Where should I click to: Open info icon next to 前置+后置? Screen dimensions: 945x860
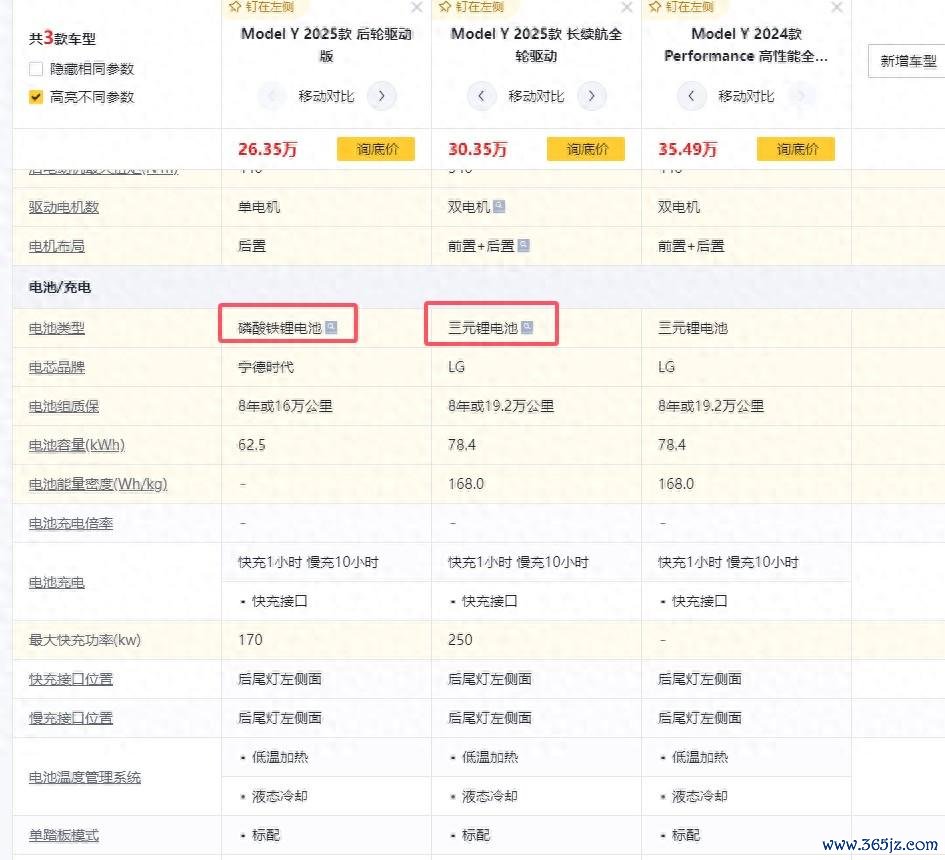pyautogui.click(x=523, y=245)
